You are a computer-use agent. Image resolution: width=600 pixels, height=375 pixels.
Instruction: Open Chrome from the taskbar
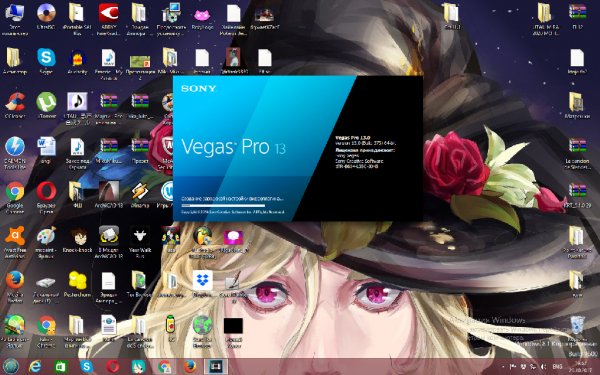[165, 367]
